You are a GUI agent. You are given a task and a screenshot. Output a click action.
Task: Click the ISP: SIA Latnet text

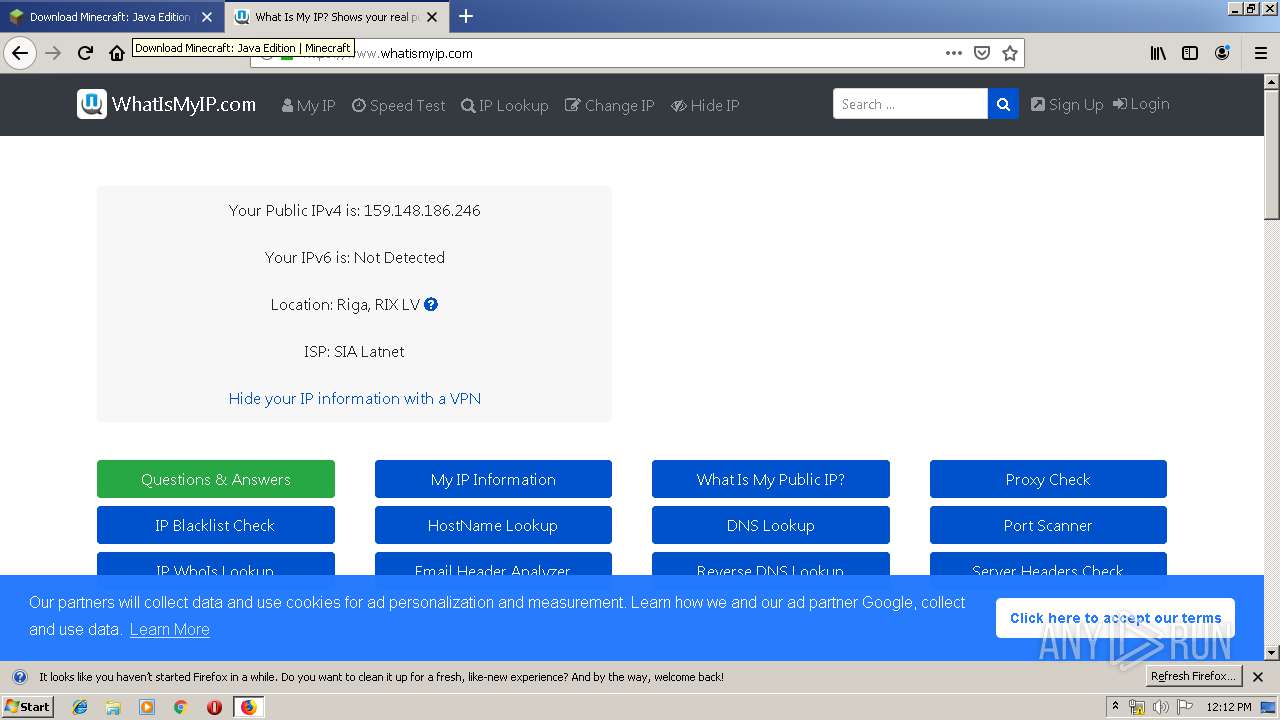[354, 351]
